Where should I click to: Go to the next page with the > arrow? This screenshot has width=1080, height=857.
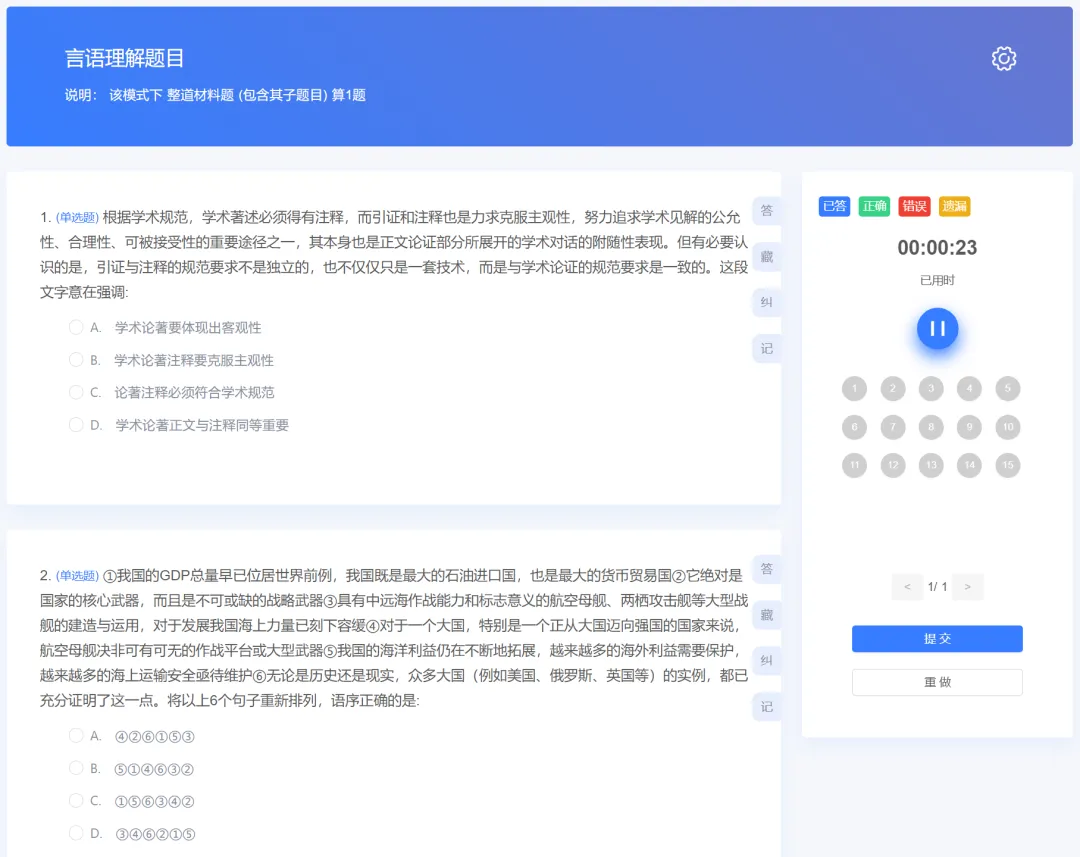[968, 587]
